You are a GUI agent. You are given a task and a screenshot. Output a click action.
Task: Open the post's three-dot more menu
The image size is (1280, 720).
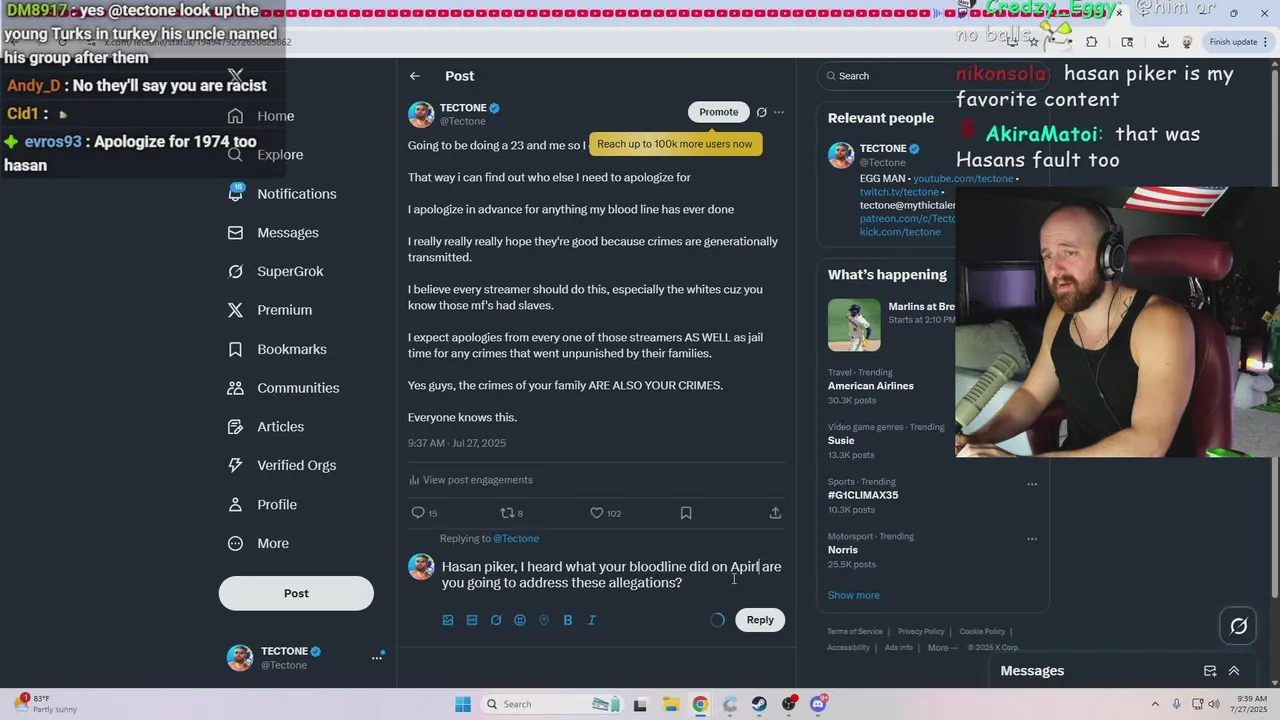pos(779,112)
